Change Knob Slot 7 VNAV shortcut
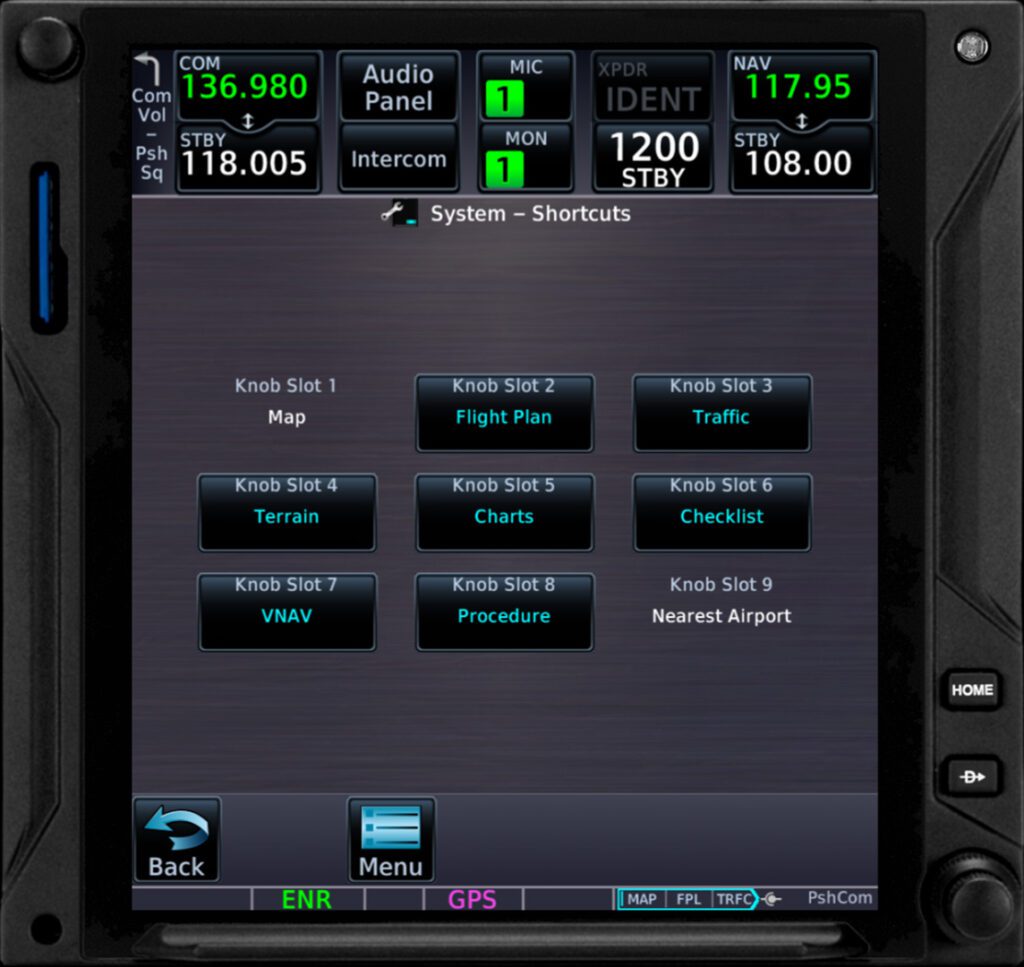The image size is (1024, 967). (287, 612)
